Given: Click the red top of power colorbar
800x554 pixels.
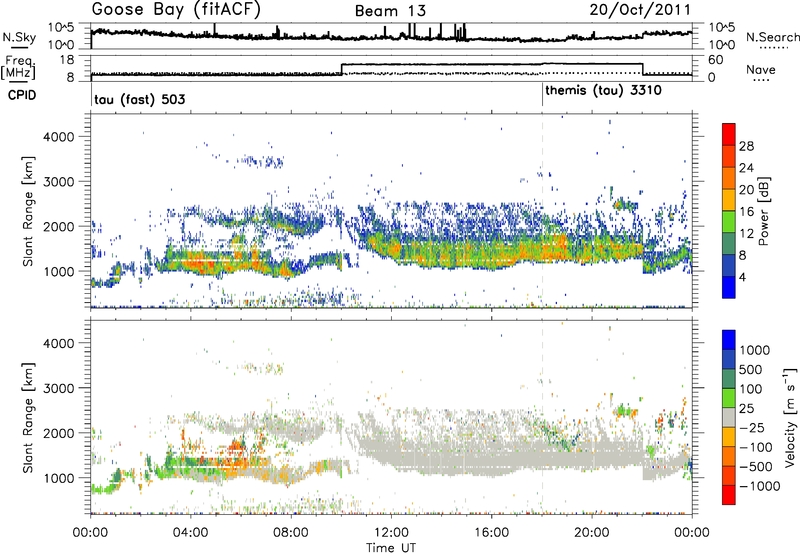Looking at the screenshot, I should pyautogui.click(x=729, y=134).
